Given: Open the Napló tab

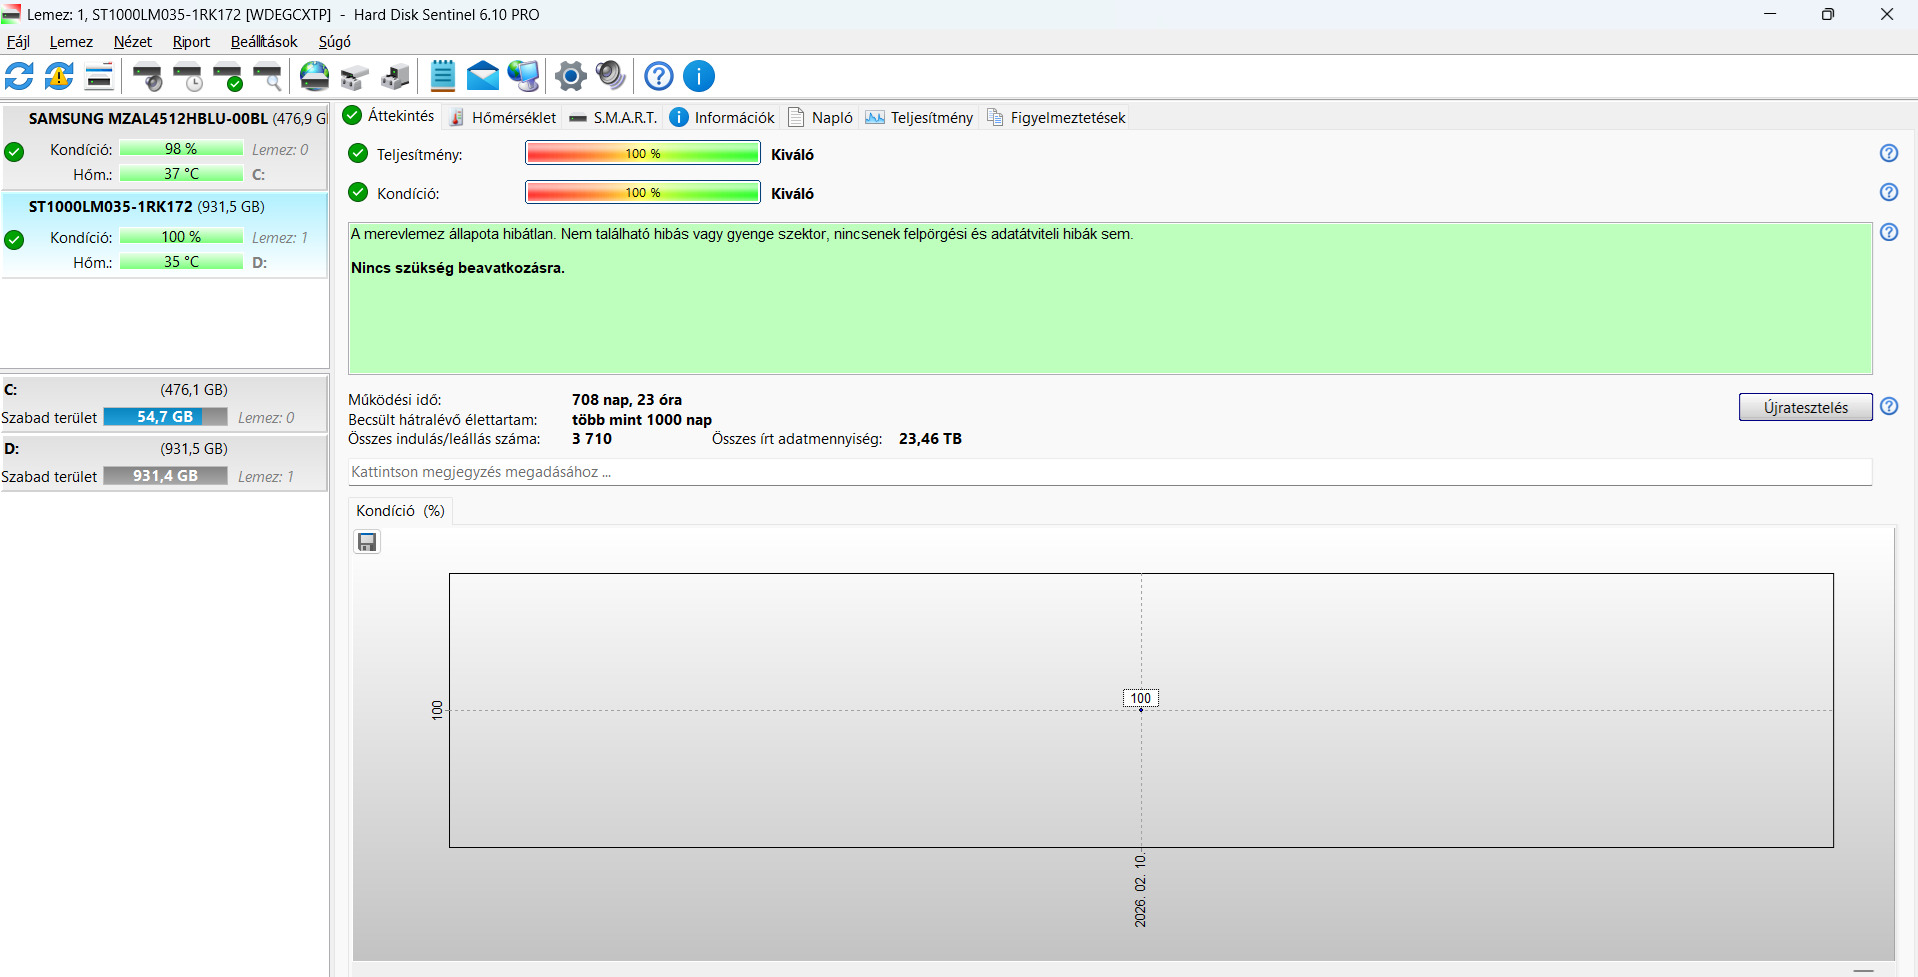Looking at the screenshot, I should [821, 117].
